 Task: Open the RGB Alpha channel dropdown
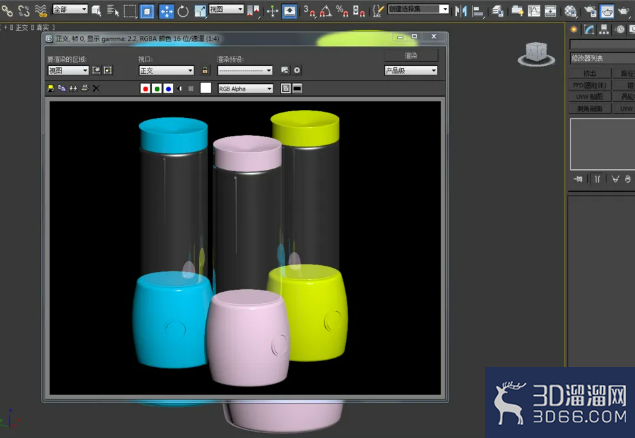[245, 89]
